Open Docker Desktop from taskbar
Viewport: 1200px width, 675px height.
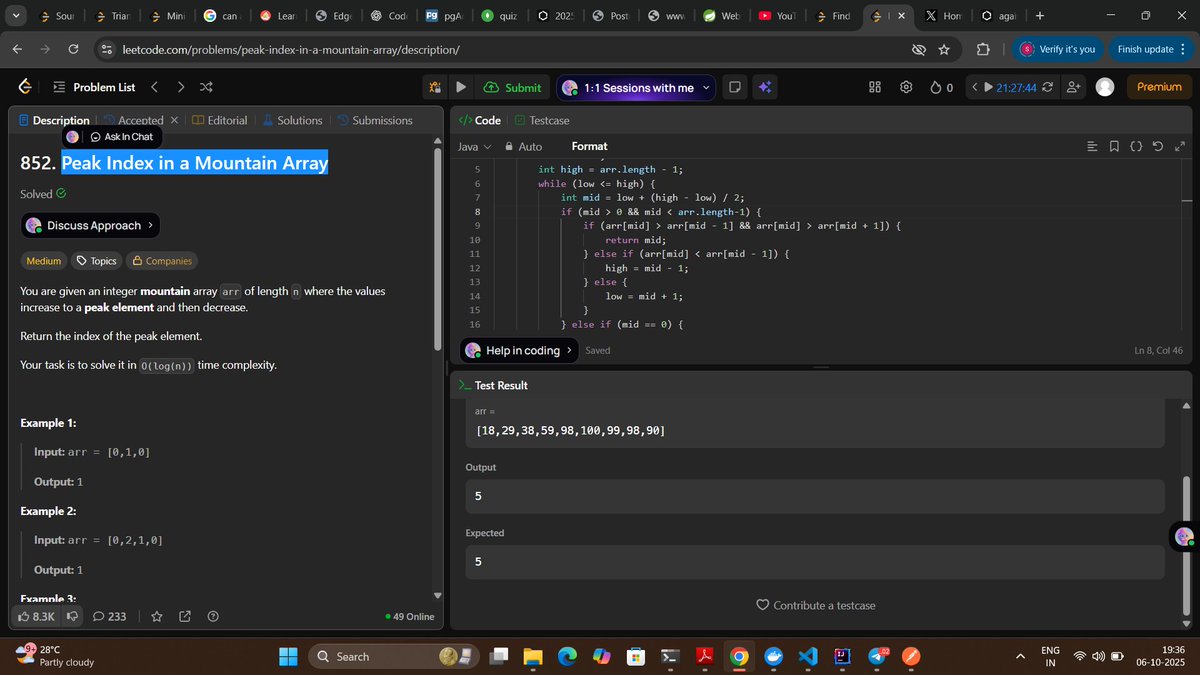point(773,656)
